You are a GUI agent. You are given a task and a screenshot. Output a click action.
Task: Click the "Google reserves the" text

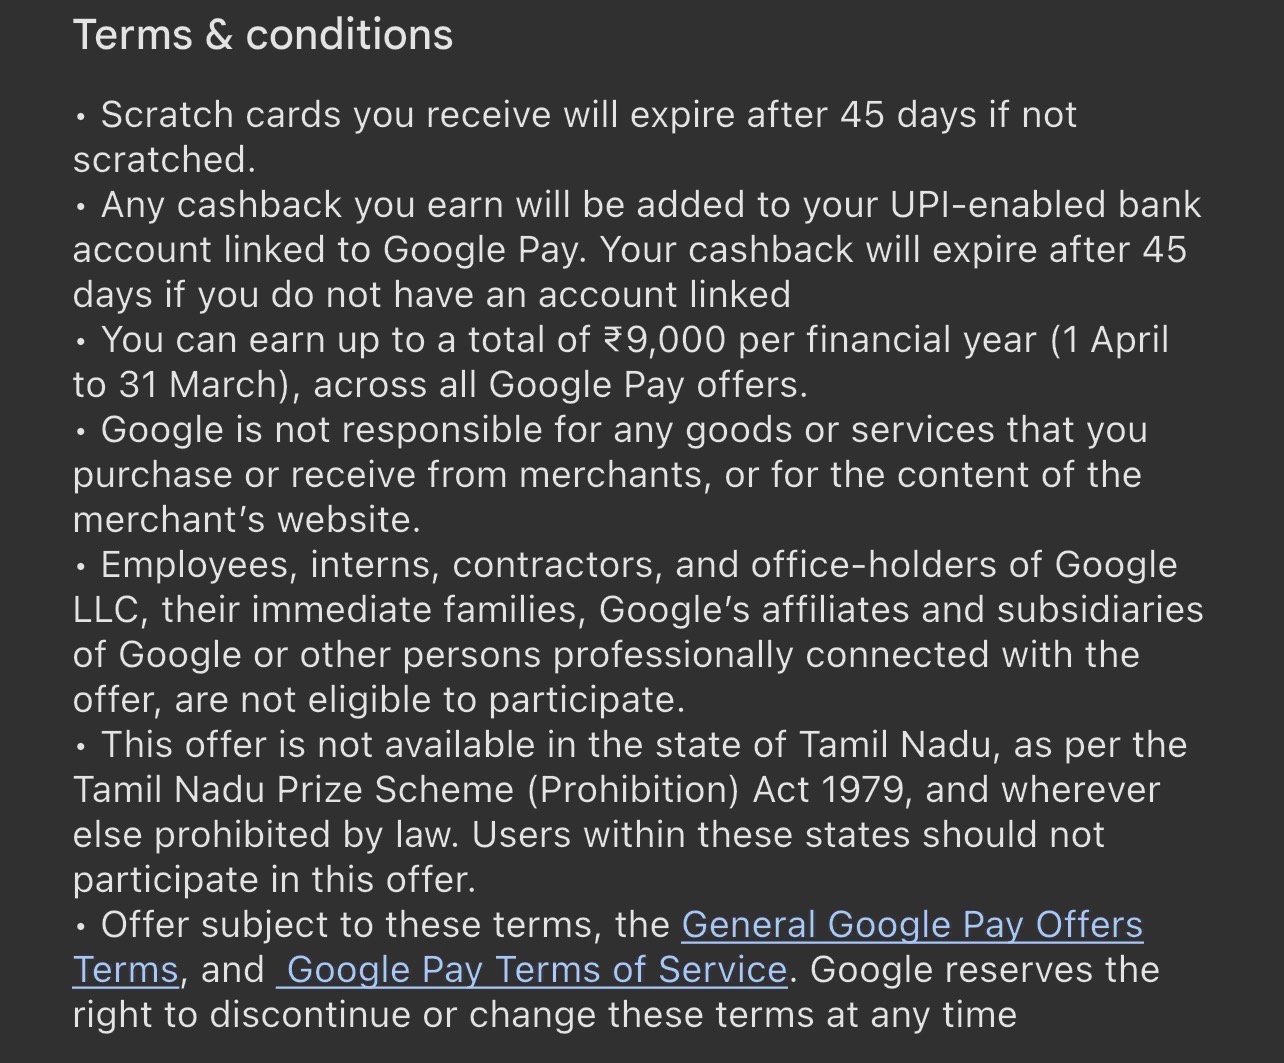pyautogui.click(x=984, y=970)
